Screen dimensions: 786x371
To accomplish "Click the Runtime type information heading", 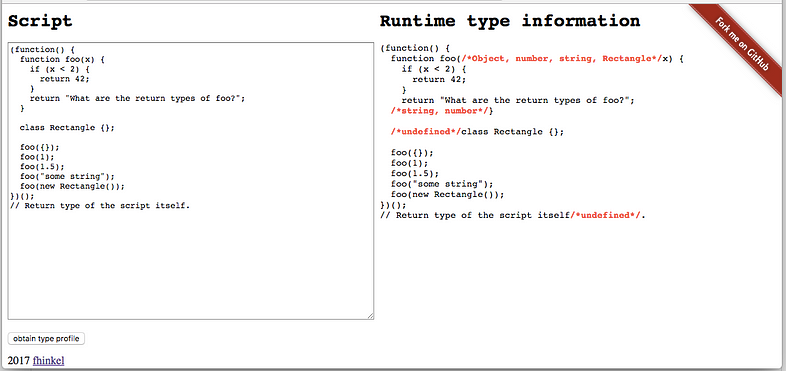I will point(510,21).
